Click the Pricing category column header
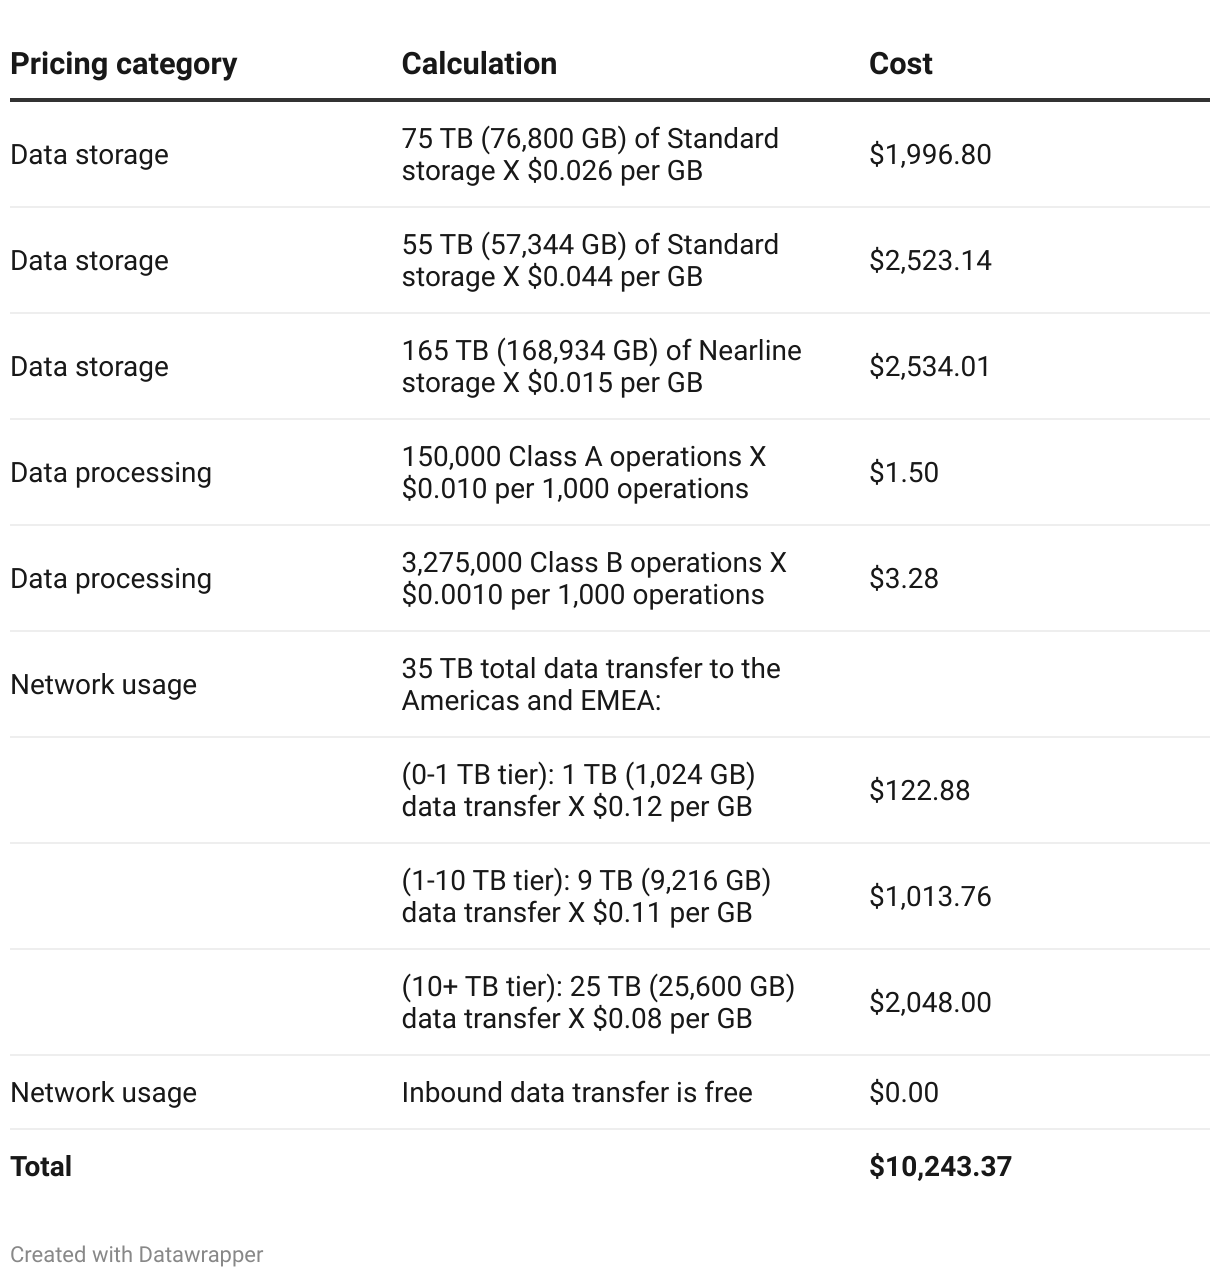Screen dimensions: 1220x1278 pos(123,64)
